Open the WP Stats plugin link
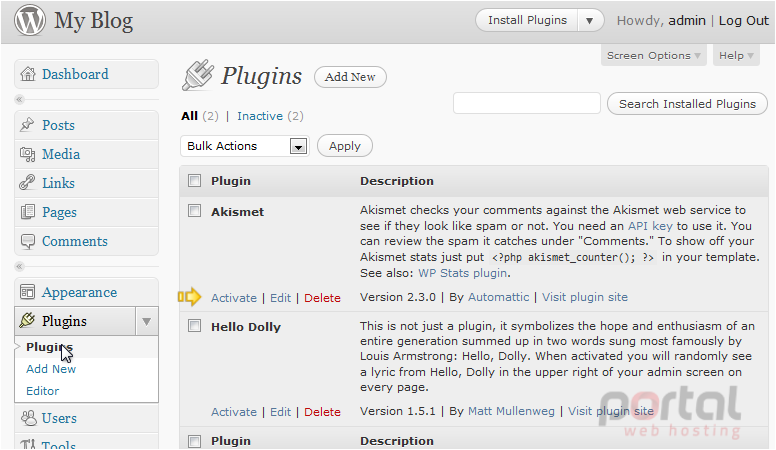The height and width of the screenshot is (450, 776). point(463,273)
